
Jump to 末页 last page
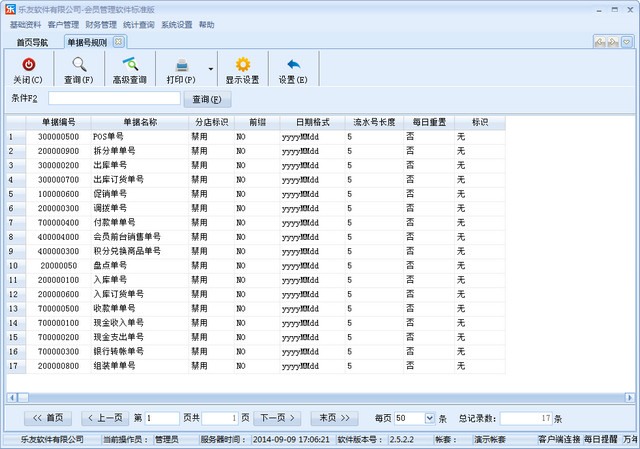coord(333,418)
